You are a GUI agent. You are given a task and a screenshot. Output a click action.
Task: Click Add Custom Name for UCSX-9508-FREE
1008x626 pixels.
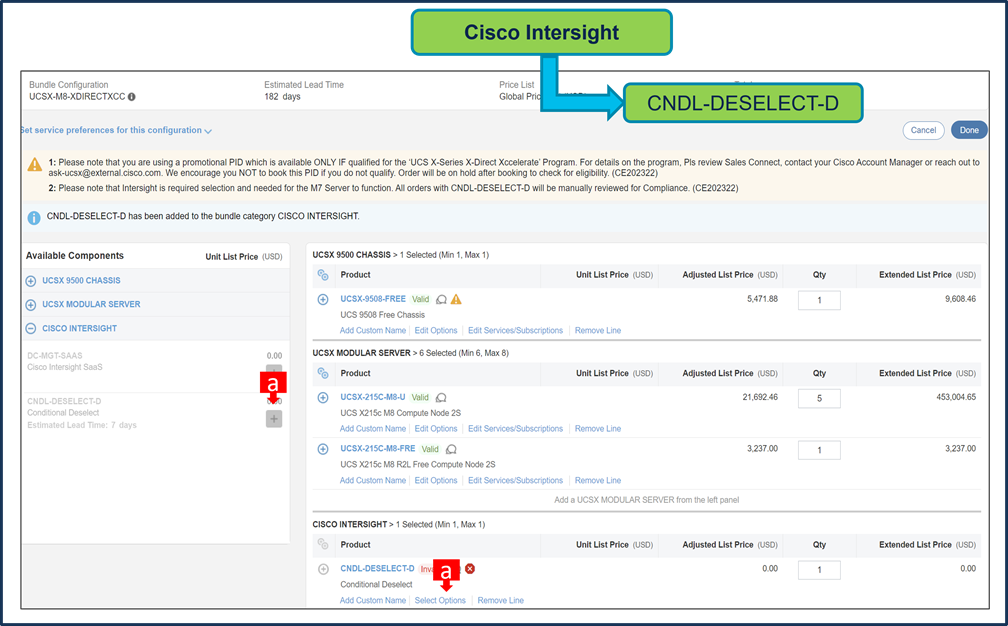[373, 330]
